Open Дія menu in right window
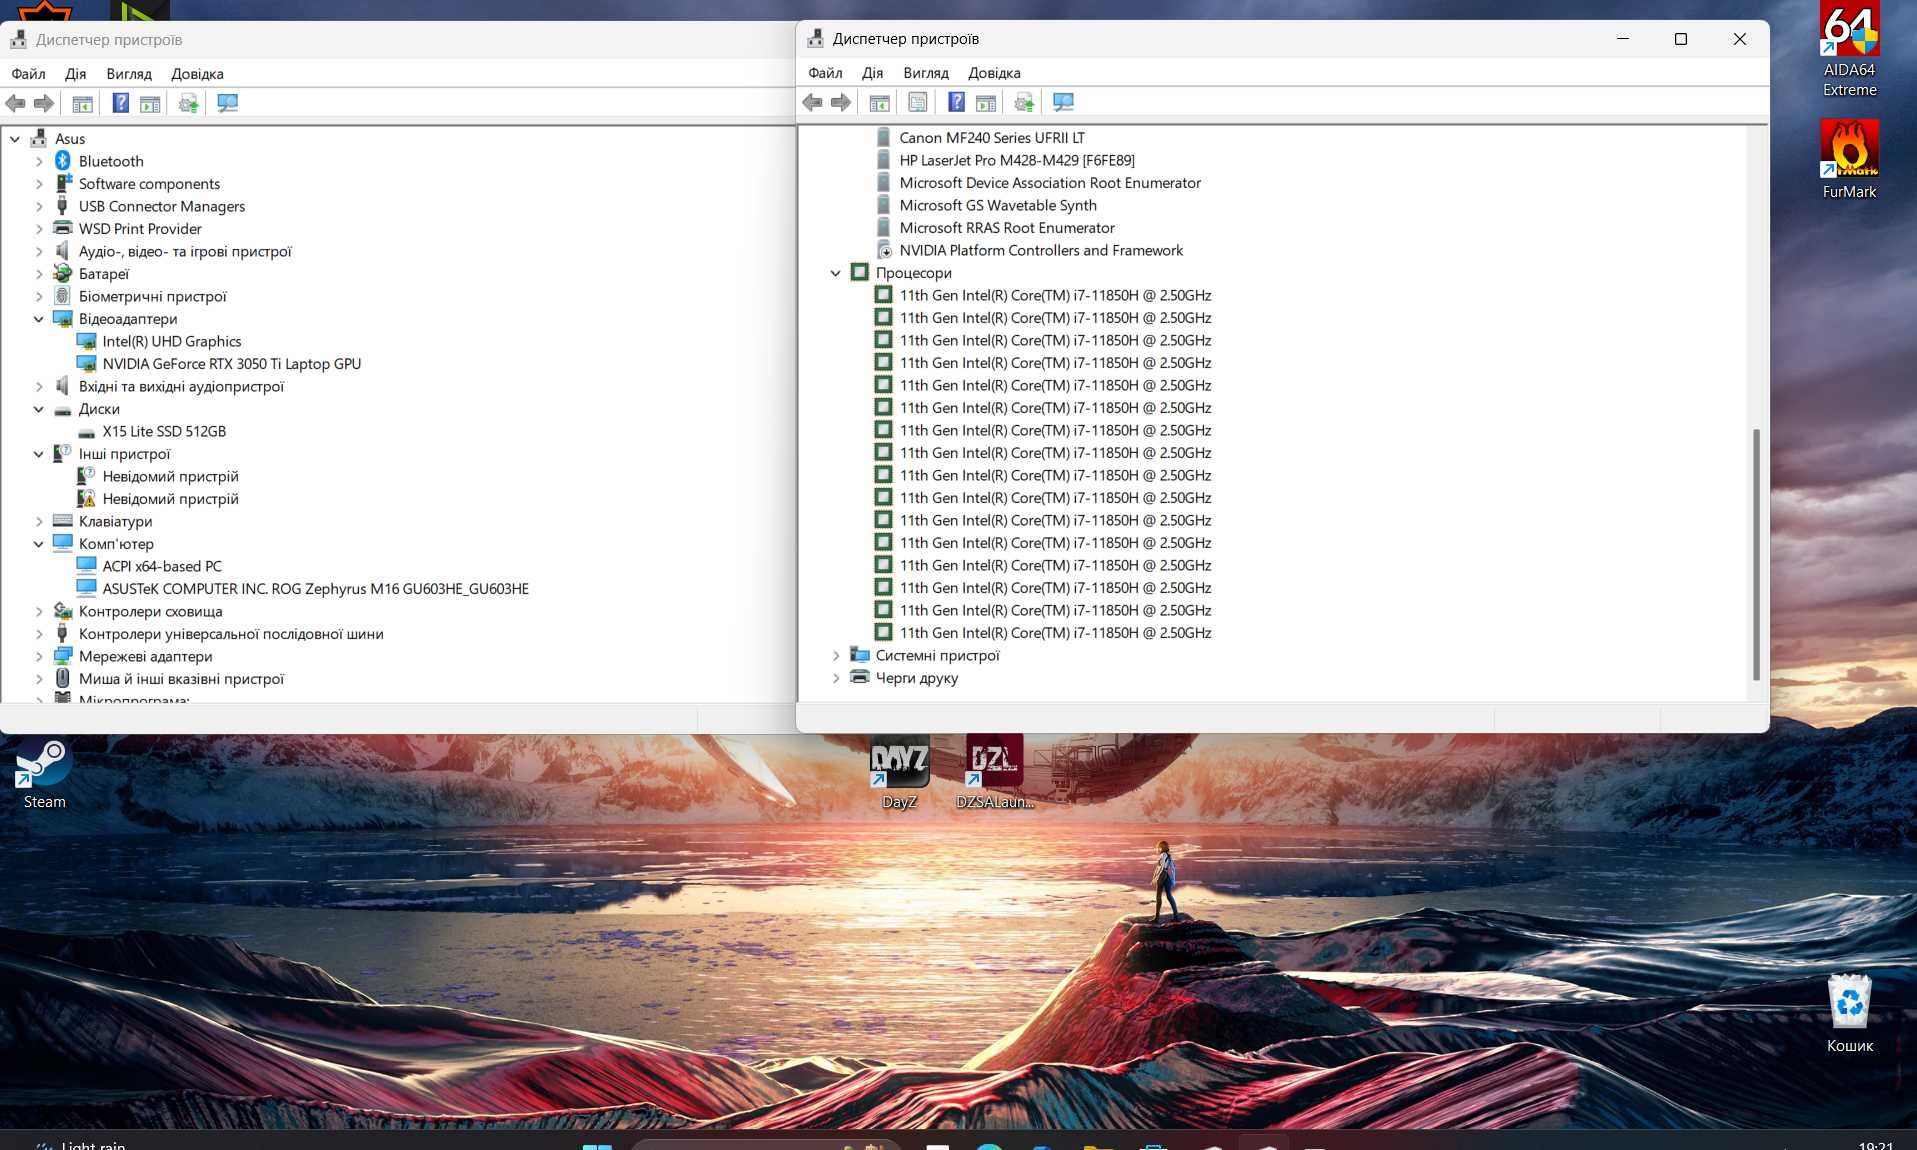 (x=872, y=73)
